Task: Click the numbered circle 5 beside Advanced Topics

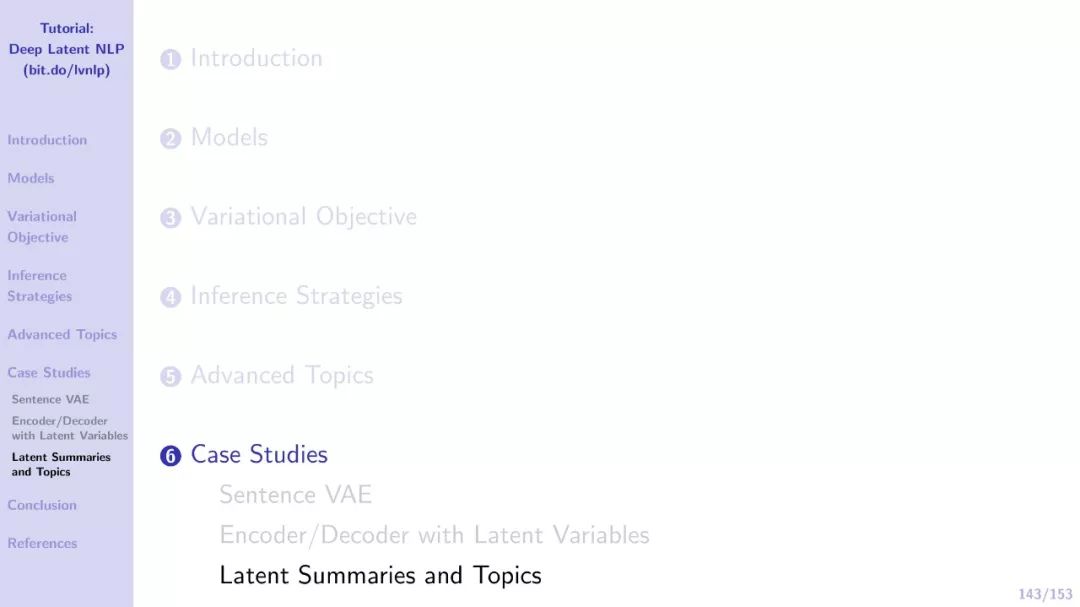Action: click(170, 376)
